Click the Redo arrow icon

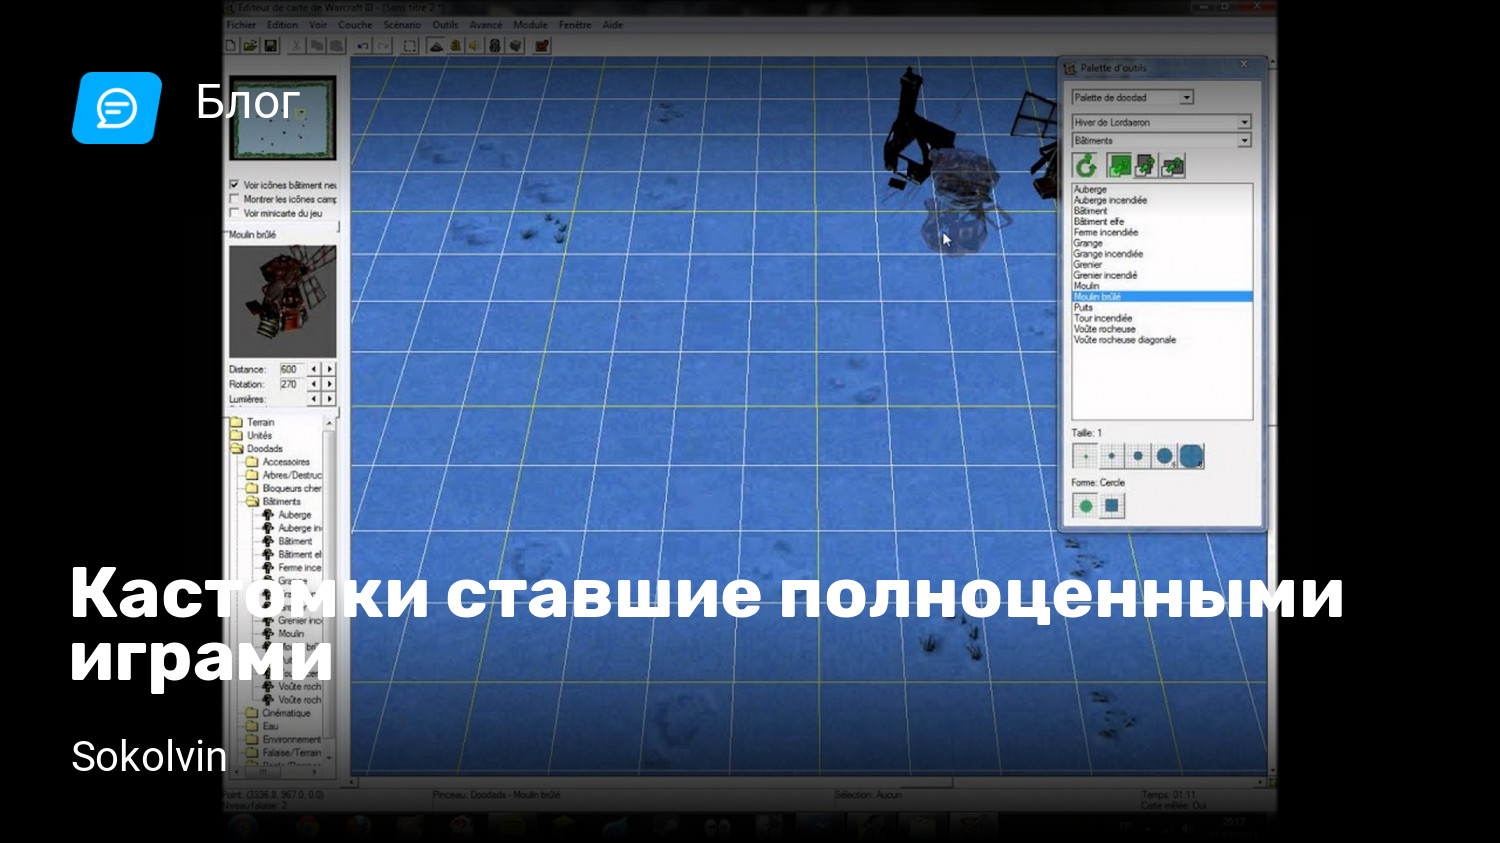coord(383,46)
